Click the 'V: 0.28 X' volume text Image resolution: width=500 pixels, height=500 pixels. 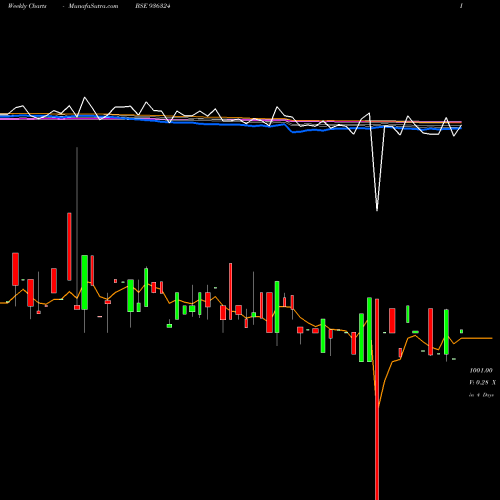(483, 382)
